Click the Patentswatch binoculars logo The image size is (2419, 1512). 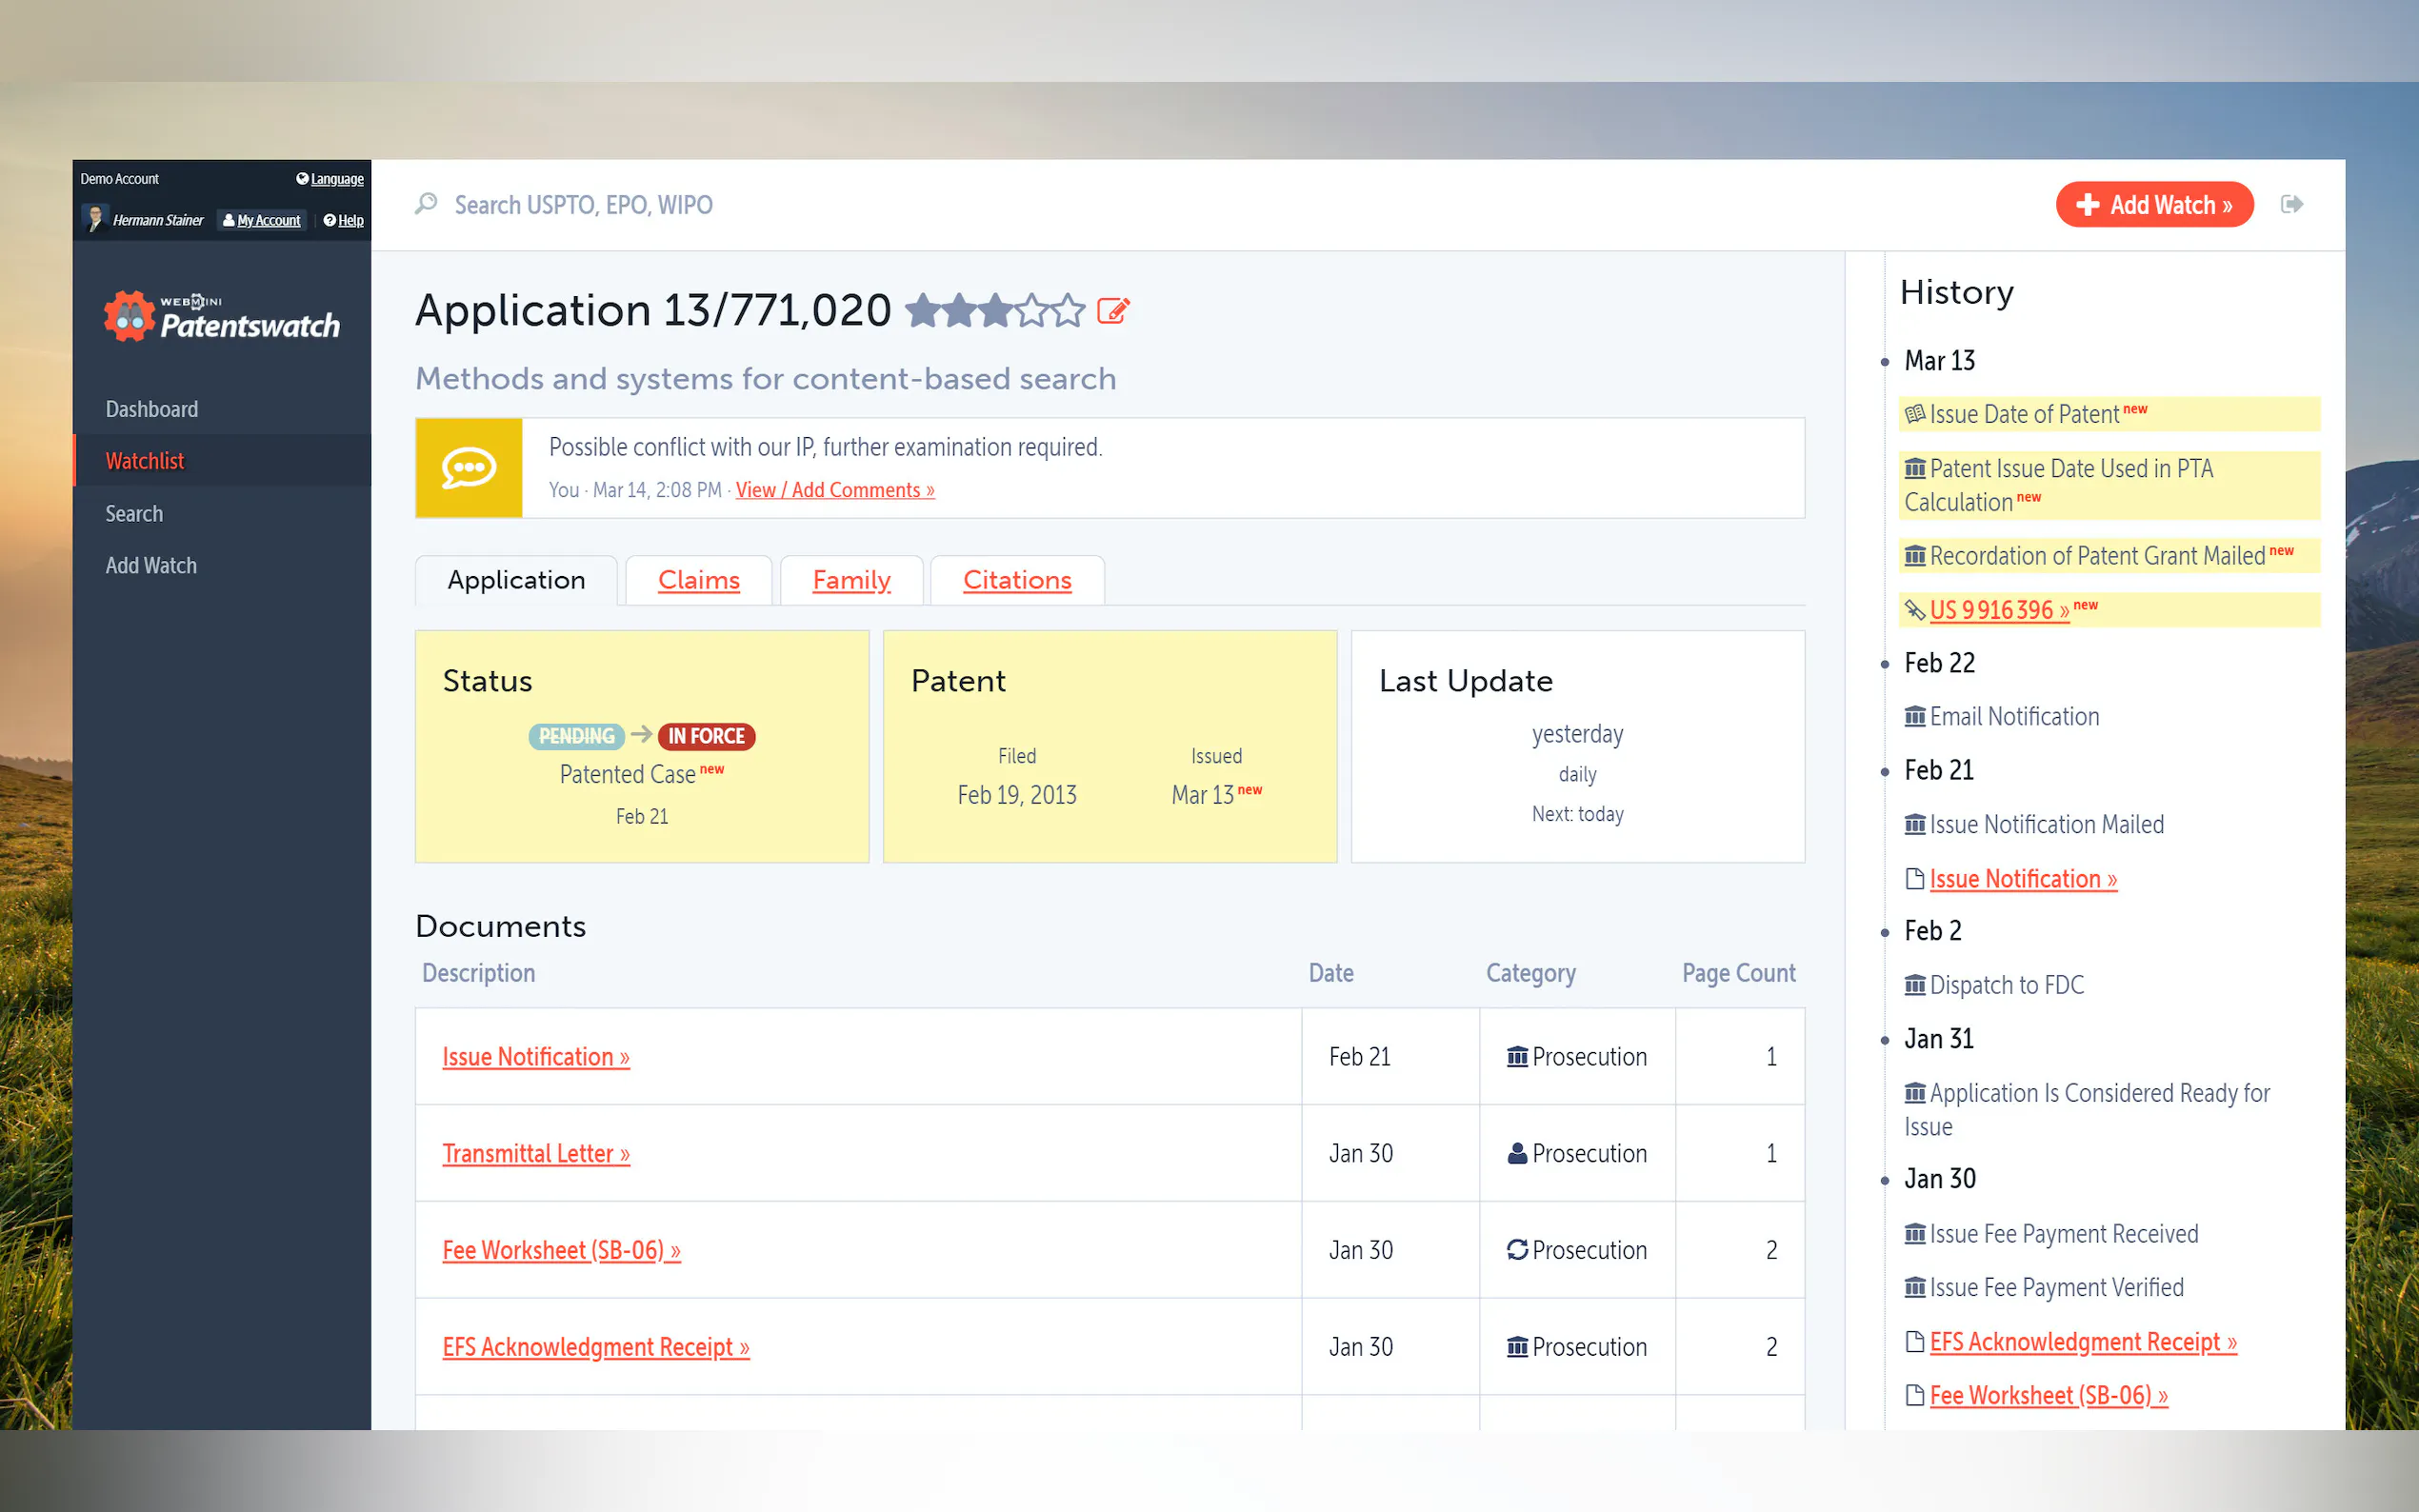click(130, 318)
